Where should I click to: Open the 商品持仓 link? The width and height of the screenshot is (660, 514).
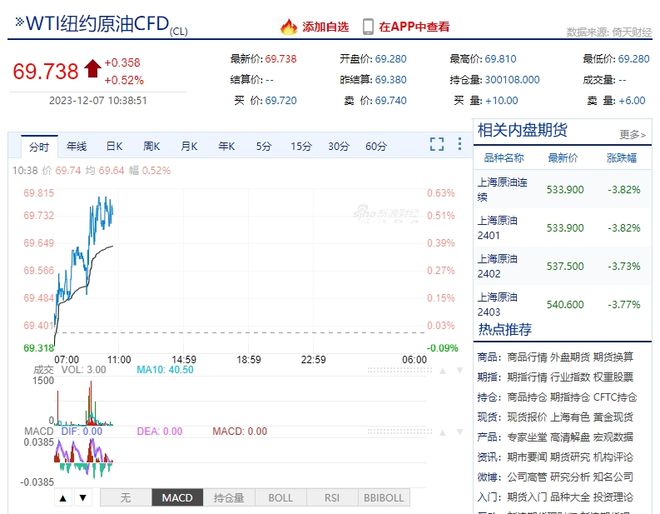point(527,397)
